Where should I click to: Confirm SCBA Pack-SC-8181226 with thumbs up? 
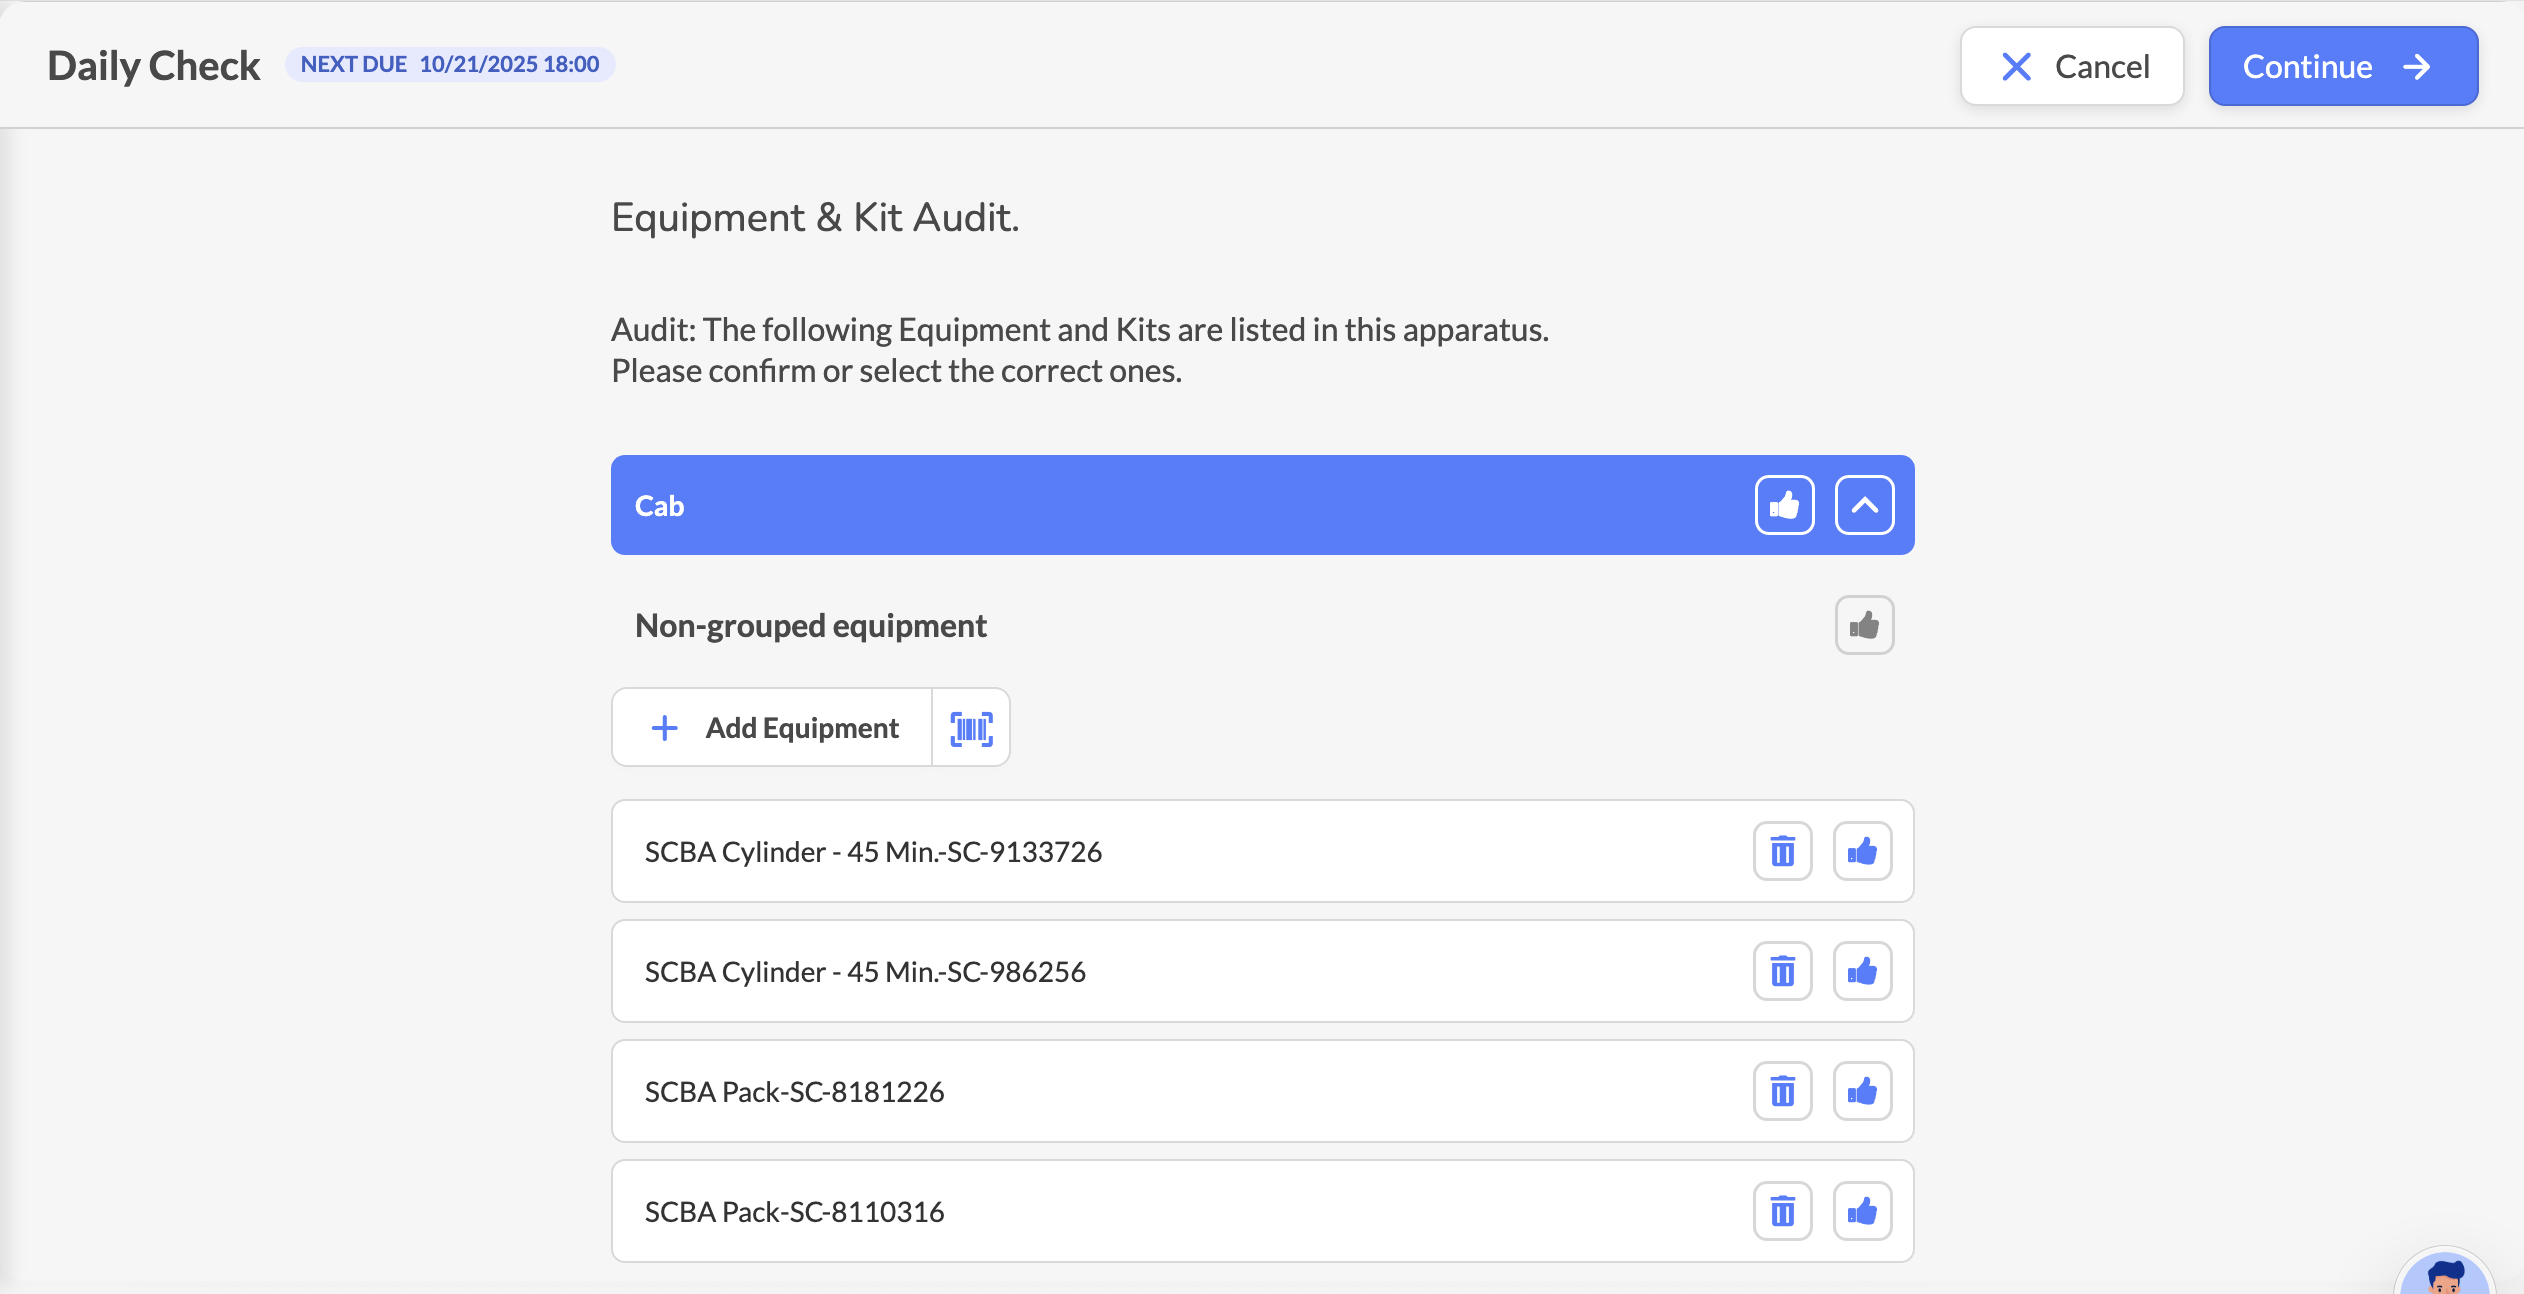click(x=1862, y=1092)
